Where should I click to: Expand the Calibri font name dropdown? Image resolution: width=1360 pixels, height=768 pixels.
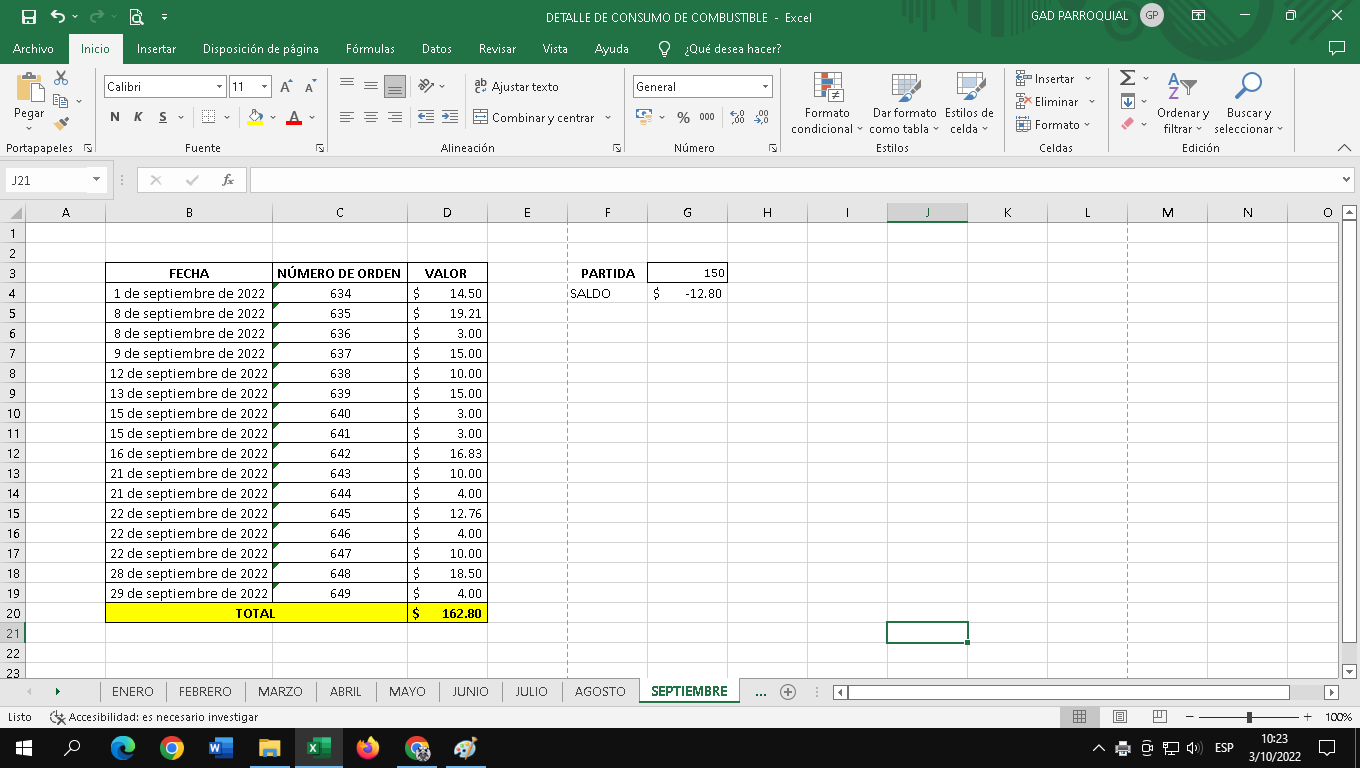[219, 87]
